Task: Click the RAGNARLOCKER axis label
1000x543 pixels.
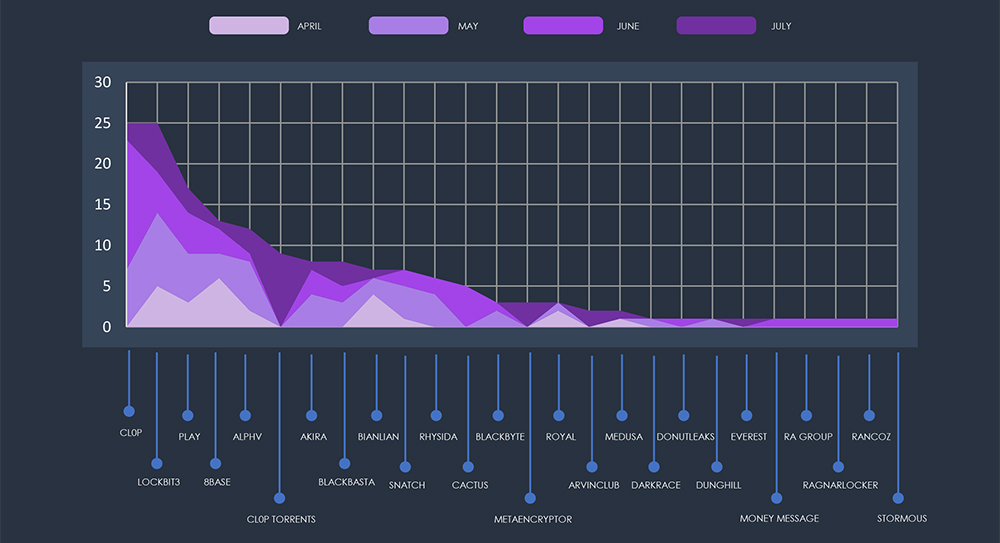Action: tap(841, 485)
